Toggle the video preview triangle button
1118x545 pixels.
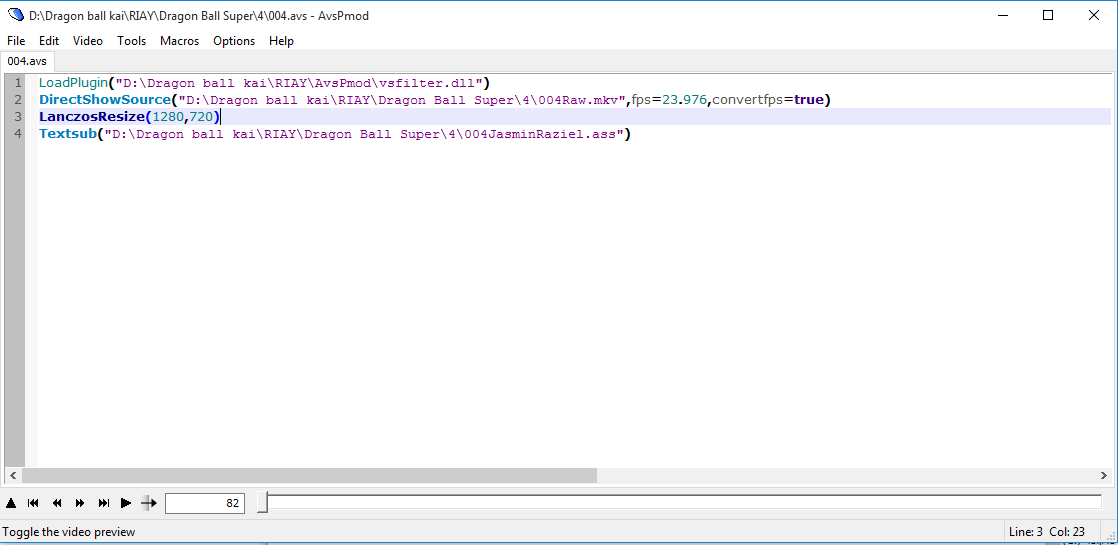click(11, 503)
